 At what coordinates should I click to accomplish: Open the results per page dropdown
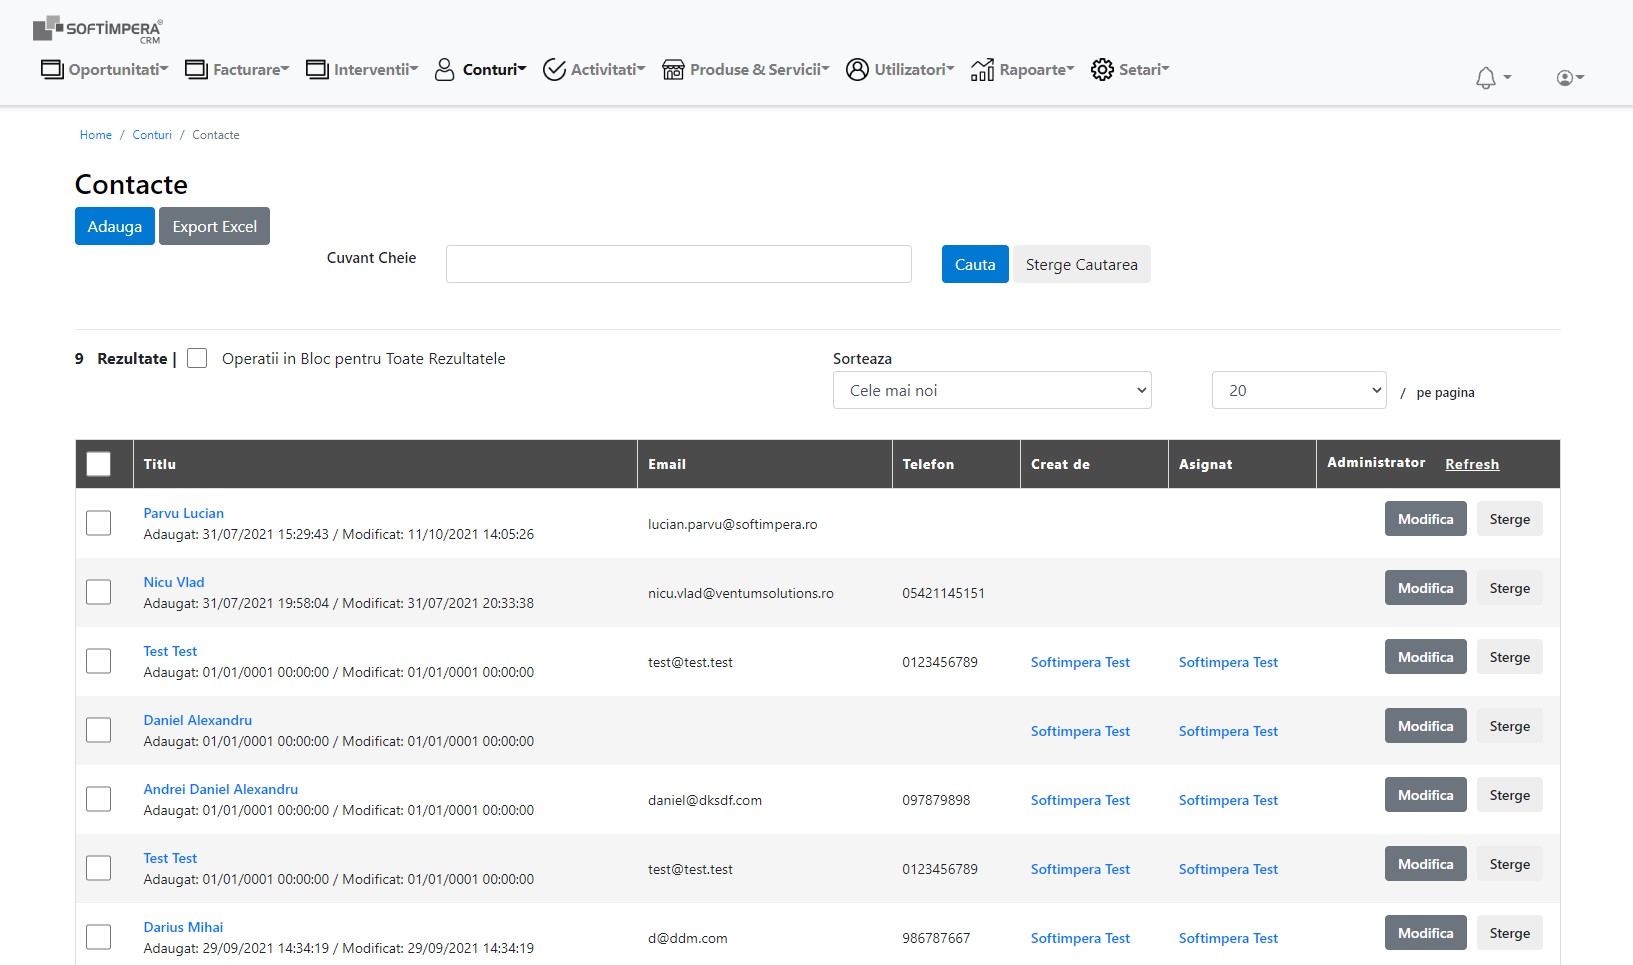(x=1299, y=390)
